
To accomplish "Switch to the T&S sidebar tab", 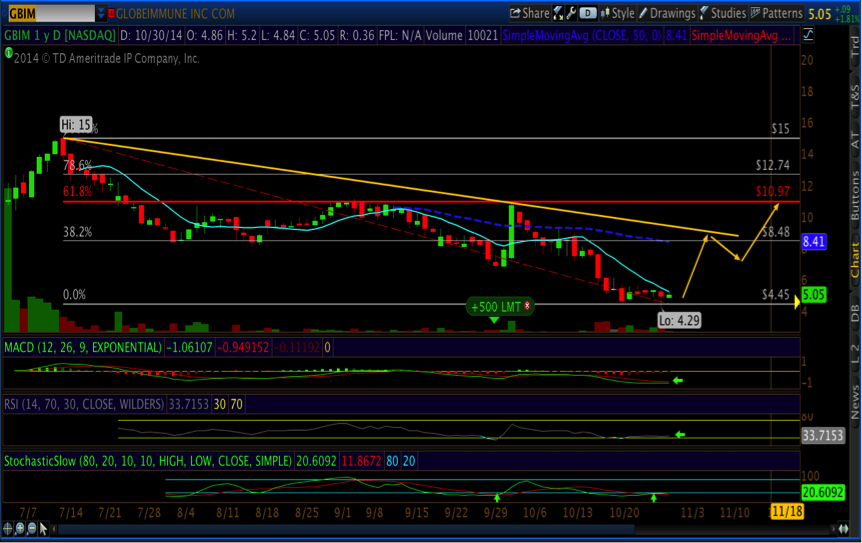I will (854, 95).
